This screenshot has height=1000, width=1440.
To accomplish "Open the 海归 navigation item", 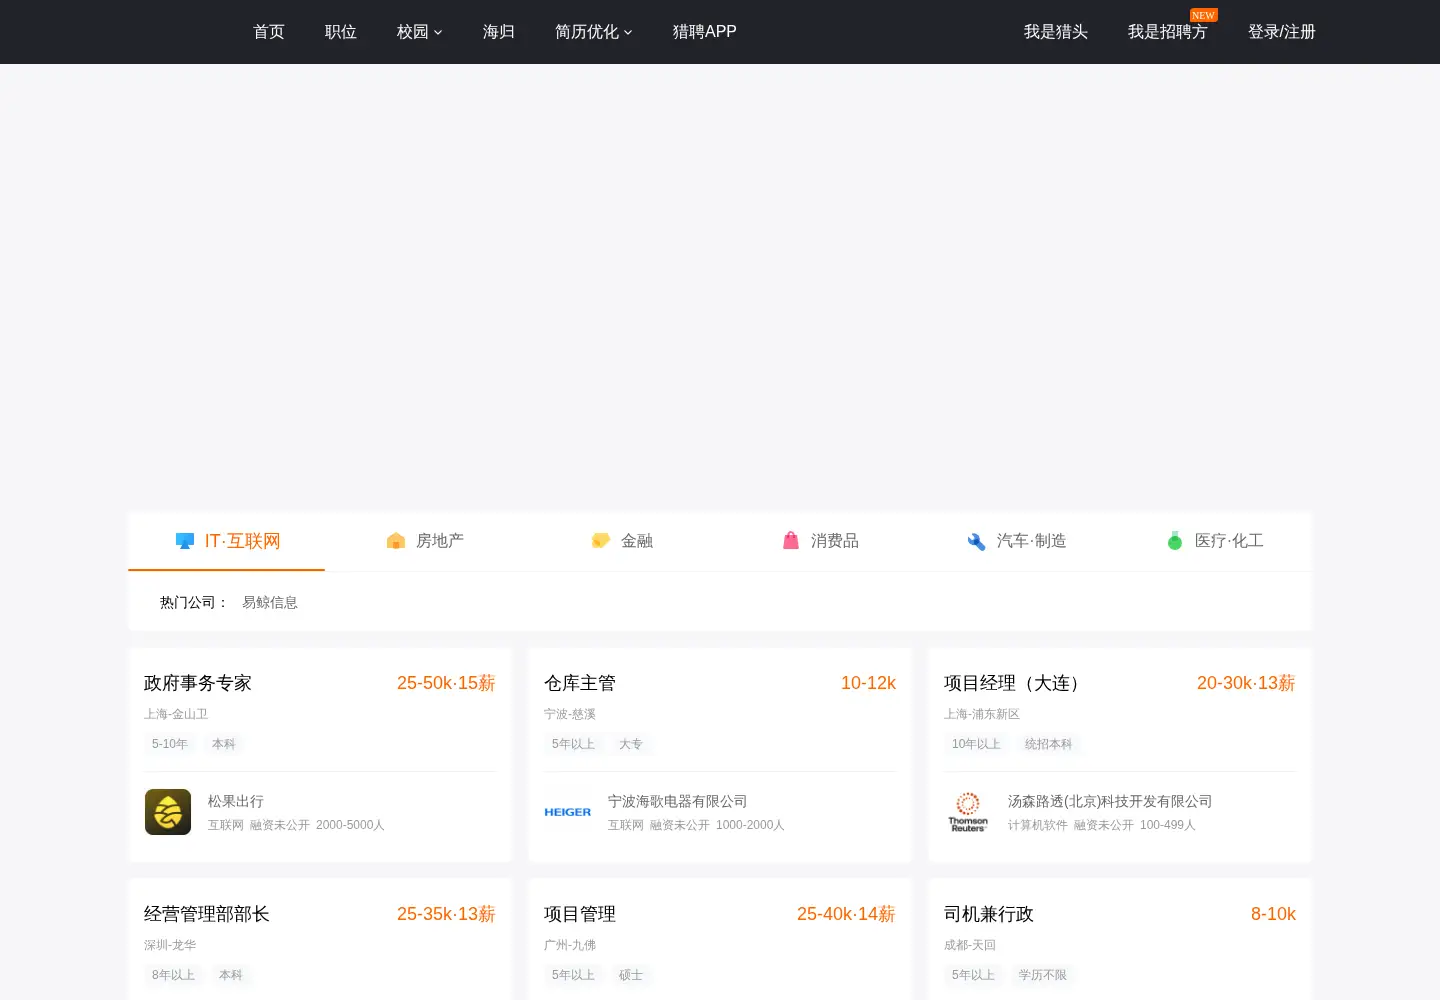I will tap(499, 32).
